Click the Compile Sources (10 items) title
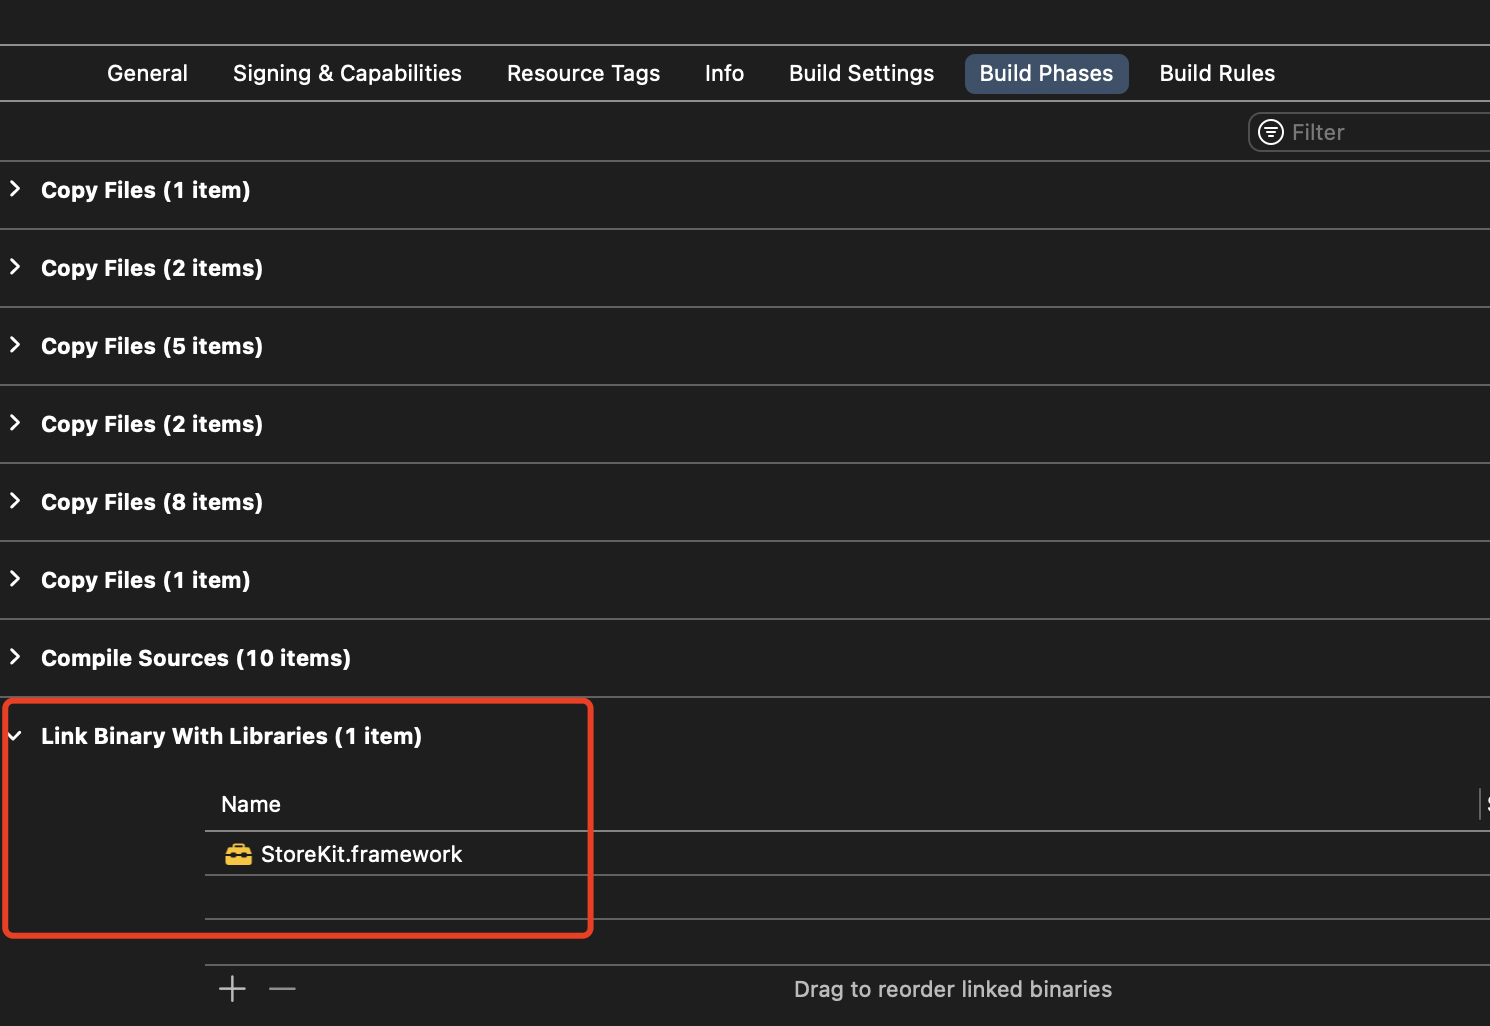 point(196,658)
